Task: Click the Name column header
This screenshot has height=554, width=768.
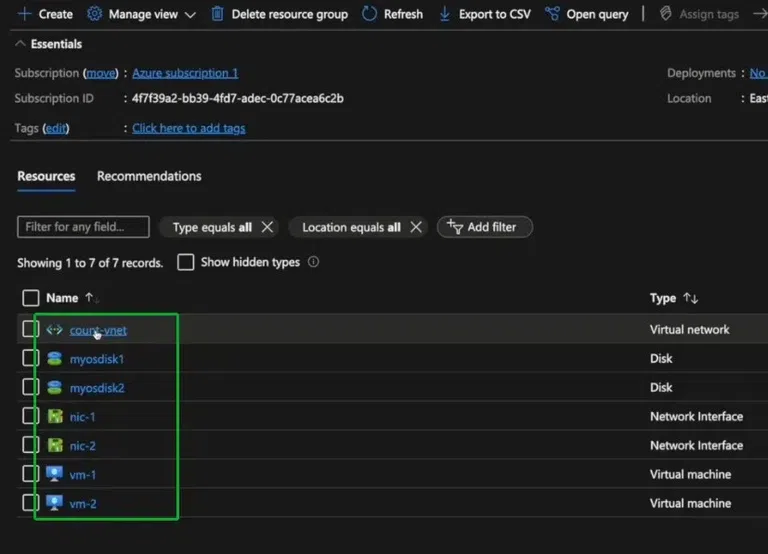Action: click(x=62, y=298)
